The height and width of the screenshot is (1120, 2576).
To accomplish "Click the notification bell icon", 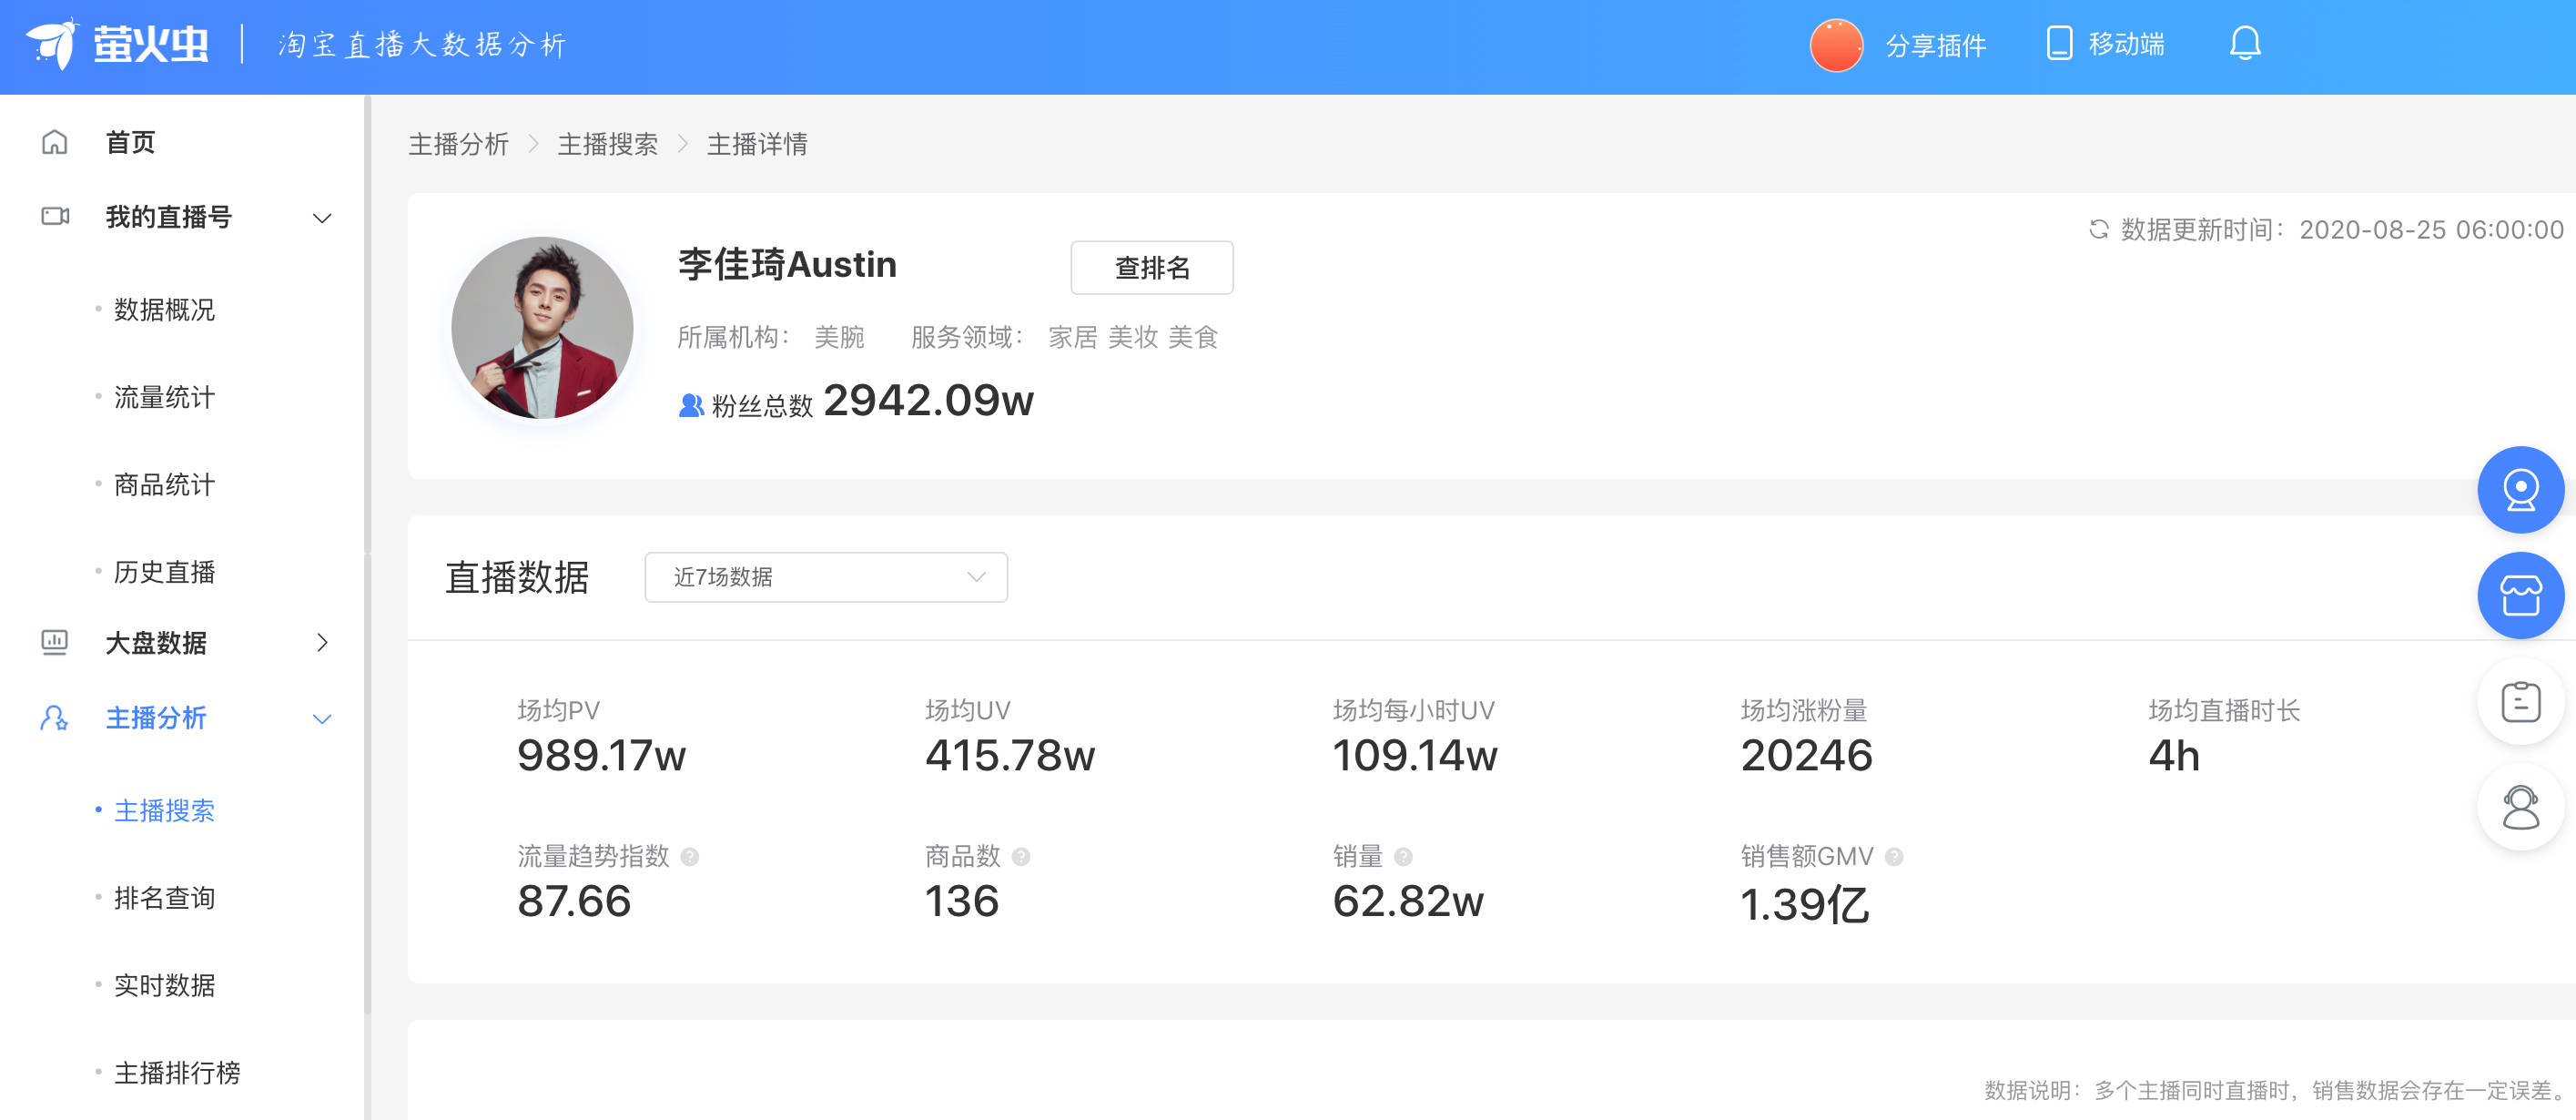I will point(2244,44).
